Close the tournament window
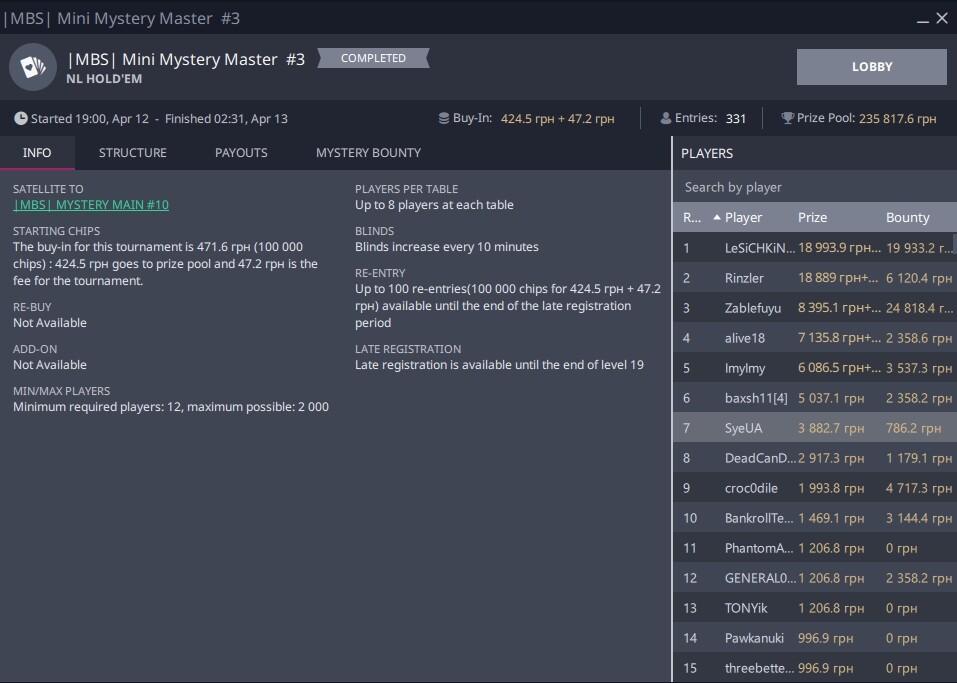 (x=942, y=18)
